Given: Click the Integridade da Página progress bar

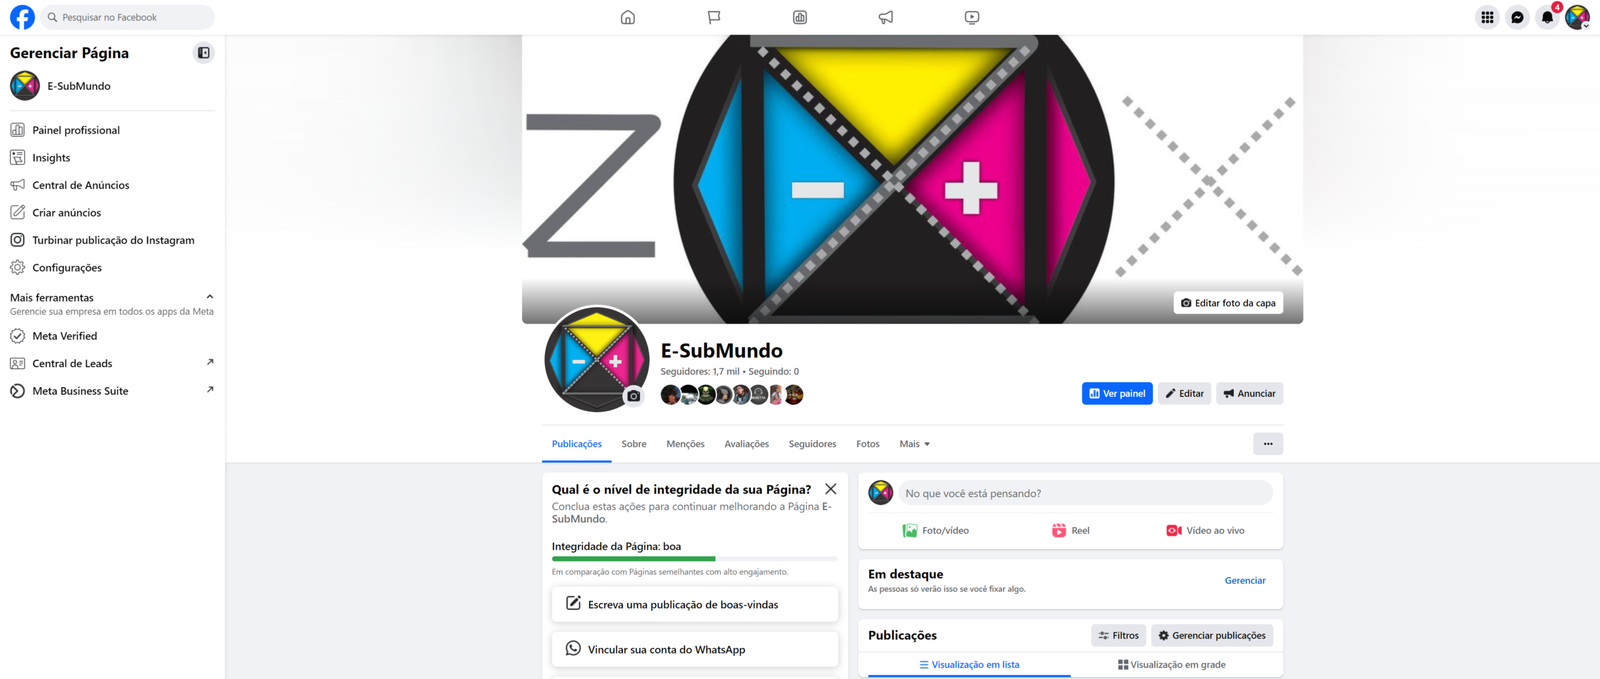Looking at the screenshot, I should tap(695, 558).
